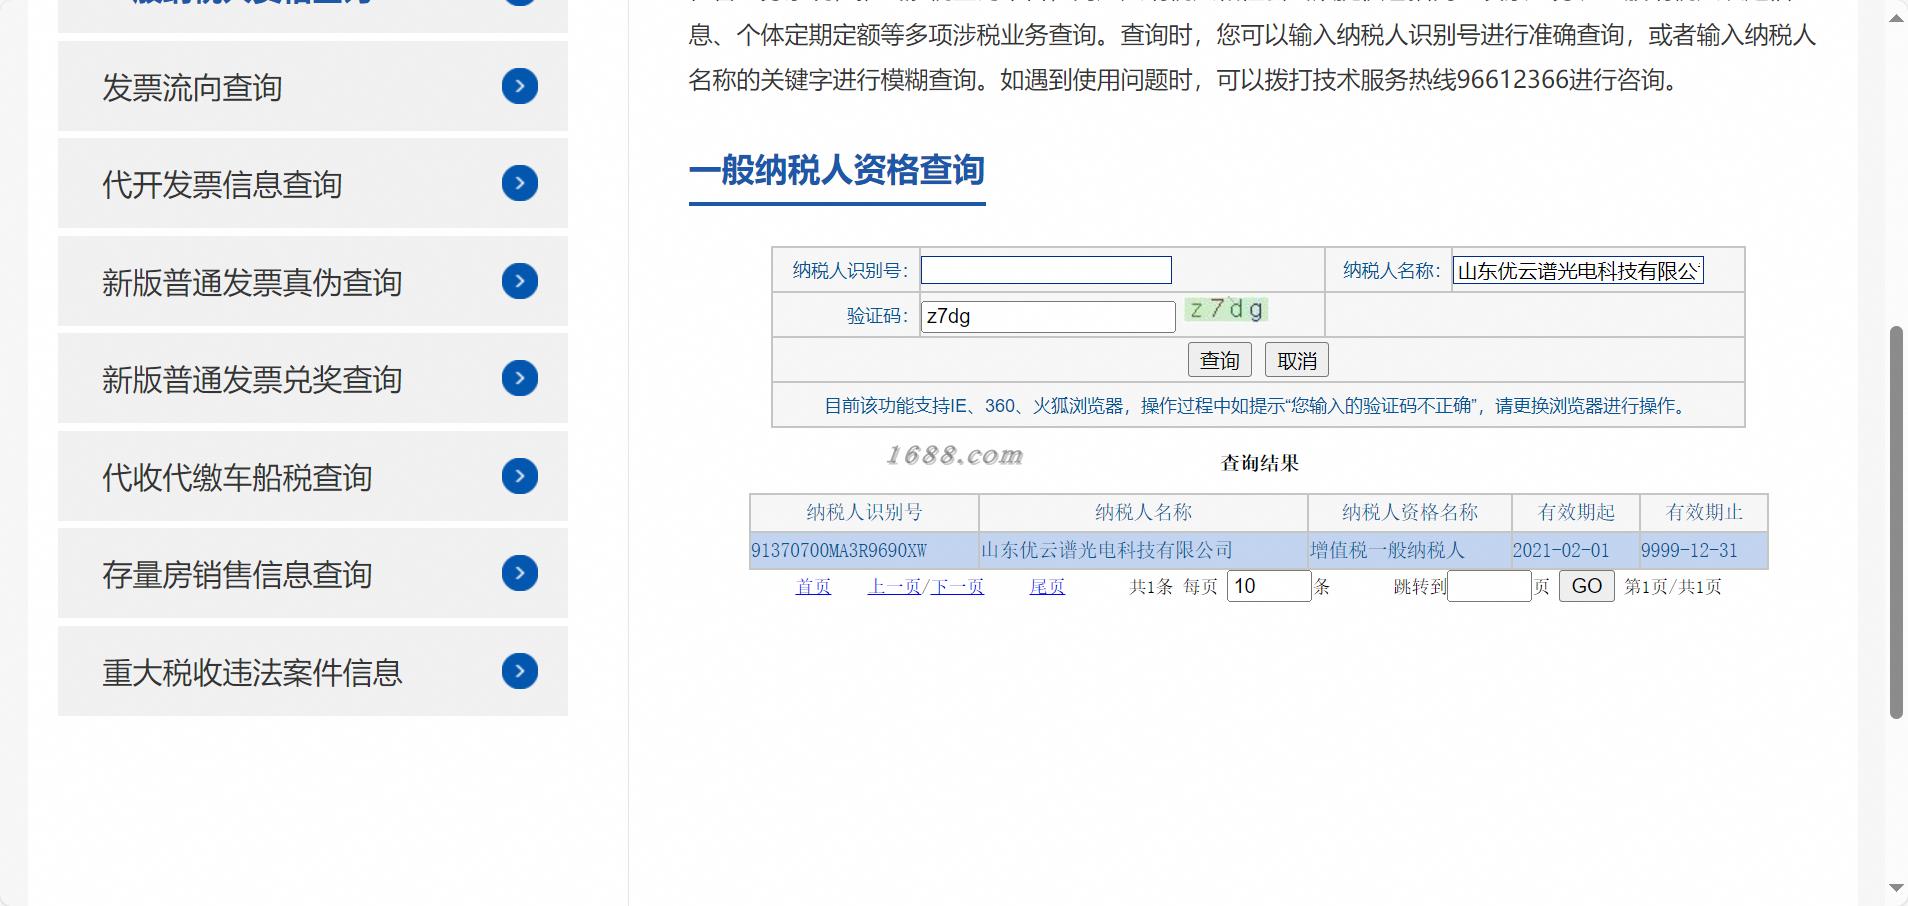This screenshot has height=906, width=1908.
Task: Click 有效期止 column header
Action: (x=1704, y=512)
